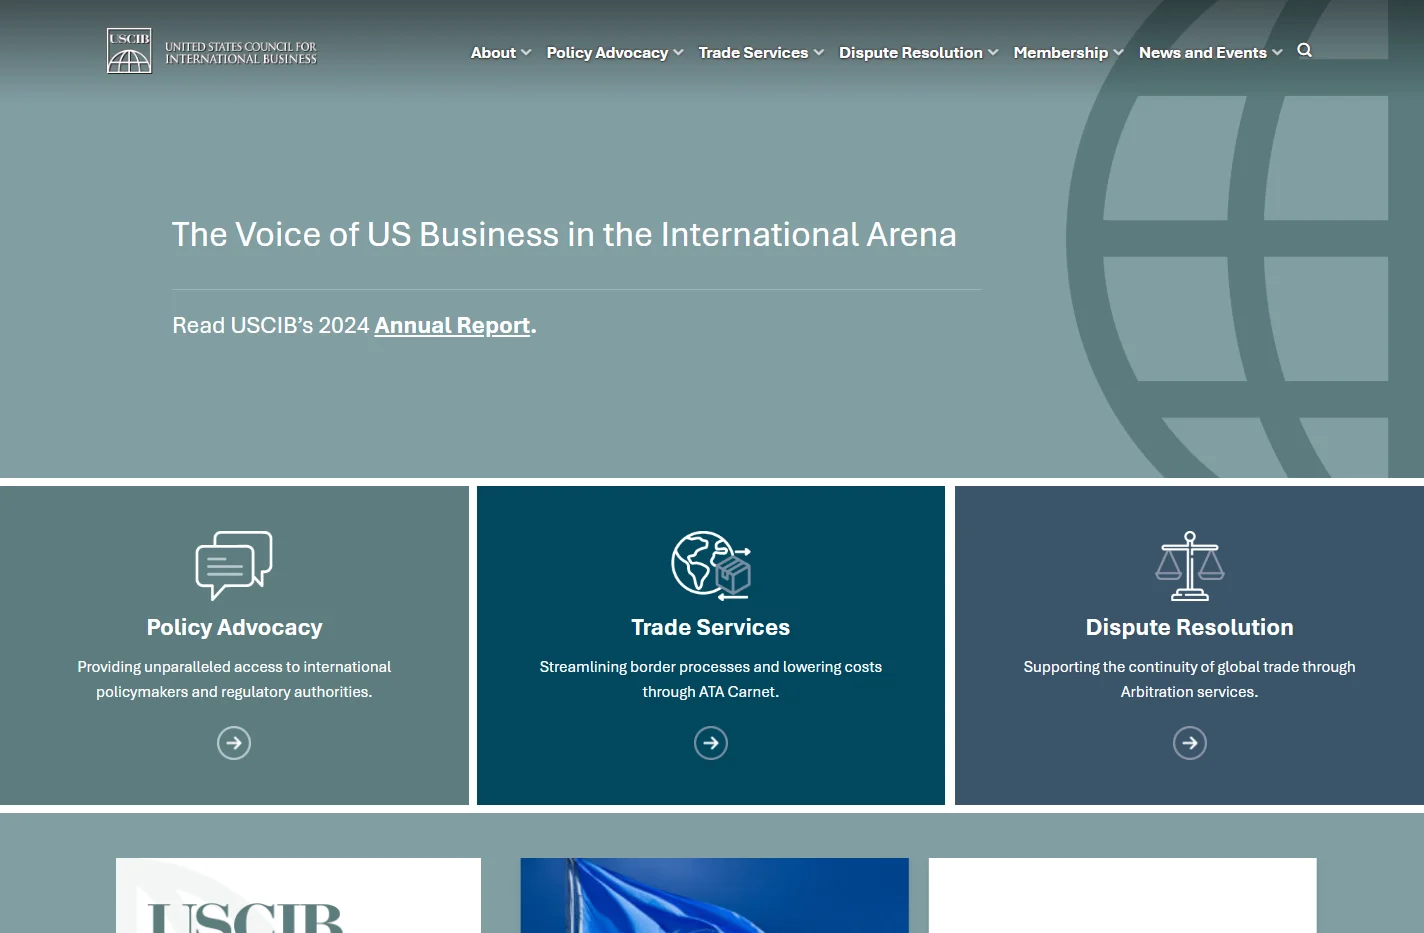Click the Trade Services card heading
1424x933 pixels.
coord(711,627)
